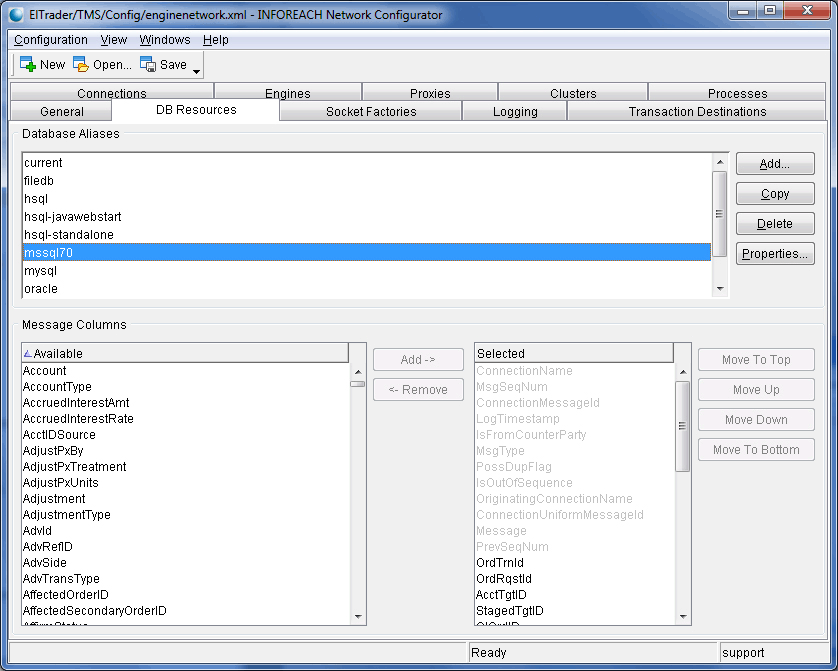This screenshot has height=671, width=838.
Task: Open the Engines tab
Action: tap(288, 94)
